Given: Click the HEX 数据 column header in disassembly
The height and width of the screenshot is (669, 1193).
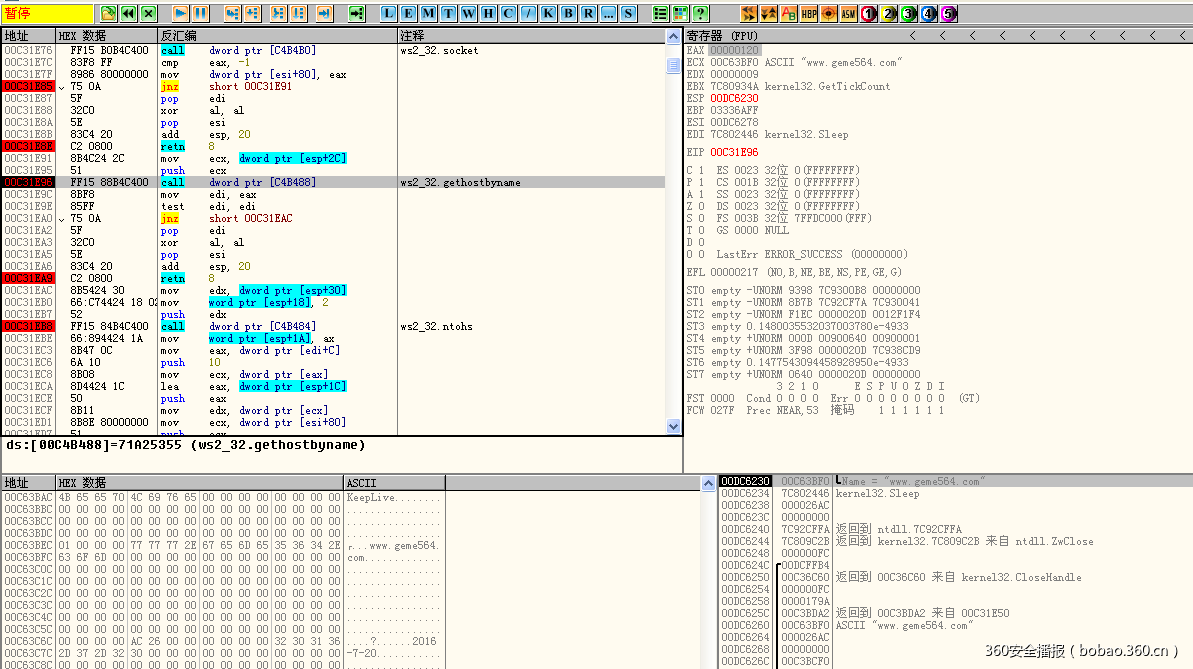Looking at the screenshot, I should 82,35.
